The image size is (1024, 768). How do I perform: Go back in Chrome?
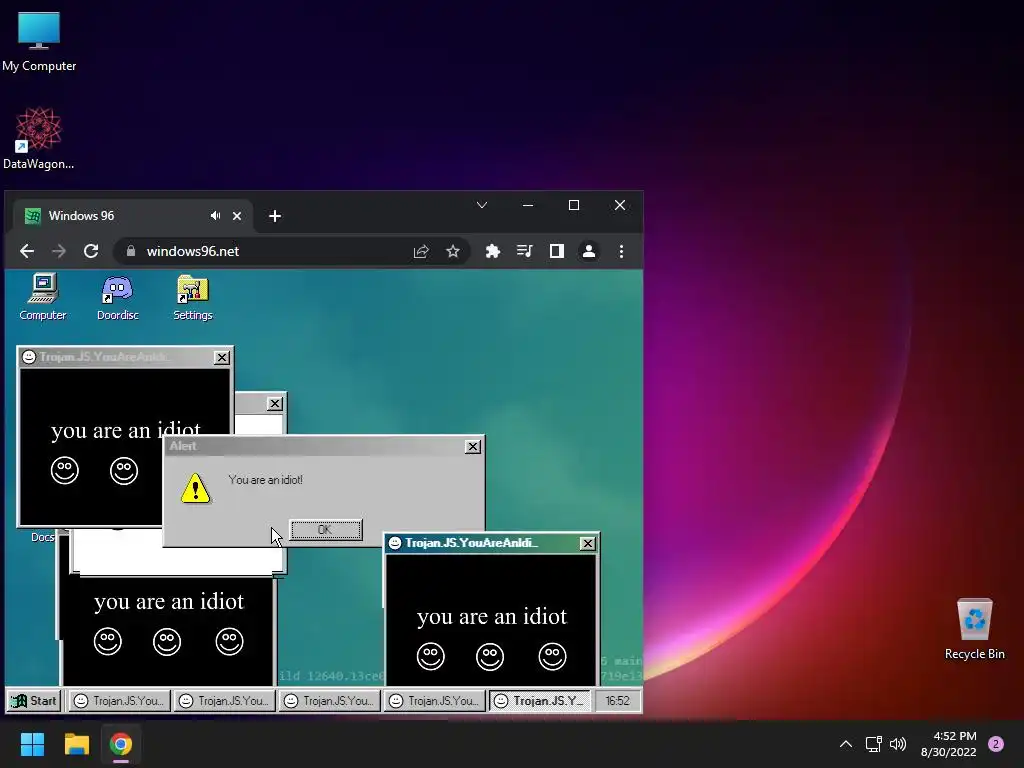coord(27,251)
